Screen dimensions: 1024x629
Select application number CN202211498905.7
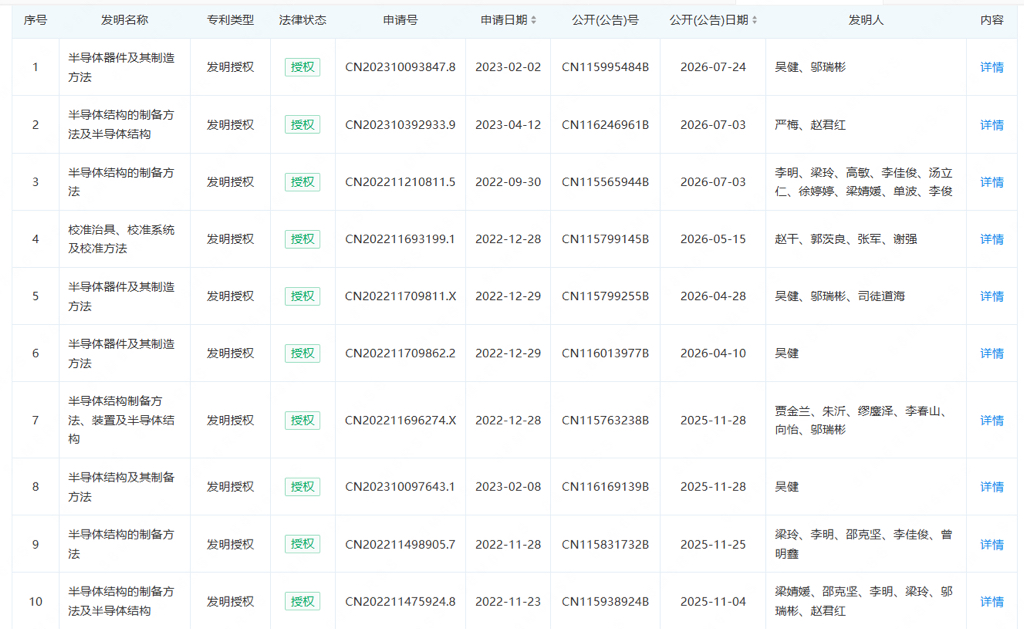pyautogui.click(x=400, y=545)
